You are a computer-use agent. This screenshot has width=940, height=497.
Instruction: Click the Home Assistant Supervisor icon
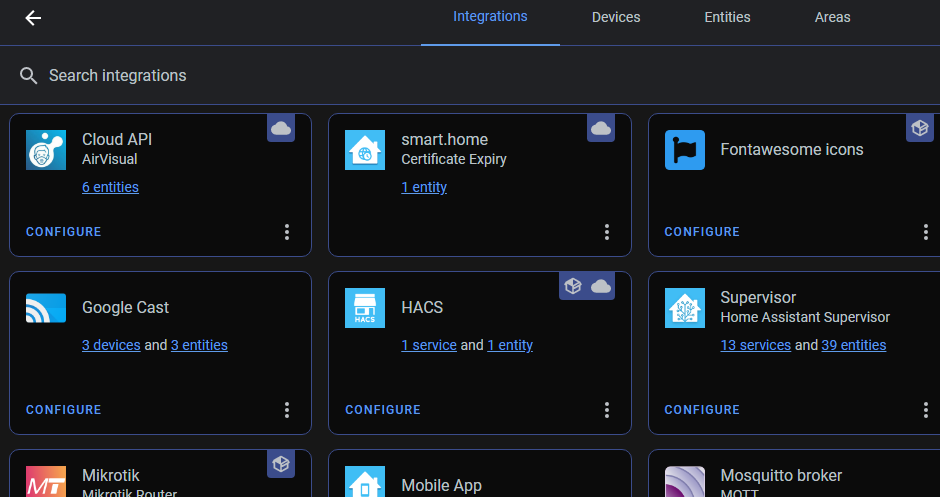pyautogui.click(x=685, y=308)
